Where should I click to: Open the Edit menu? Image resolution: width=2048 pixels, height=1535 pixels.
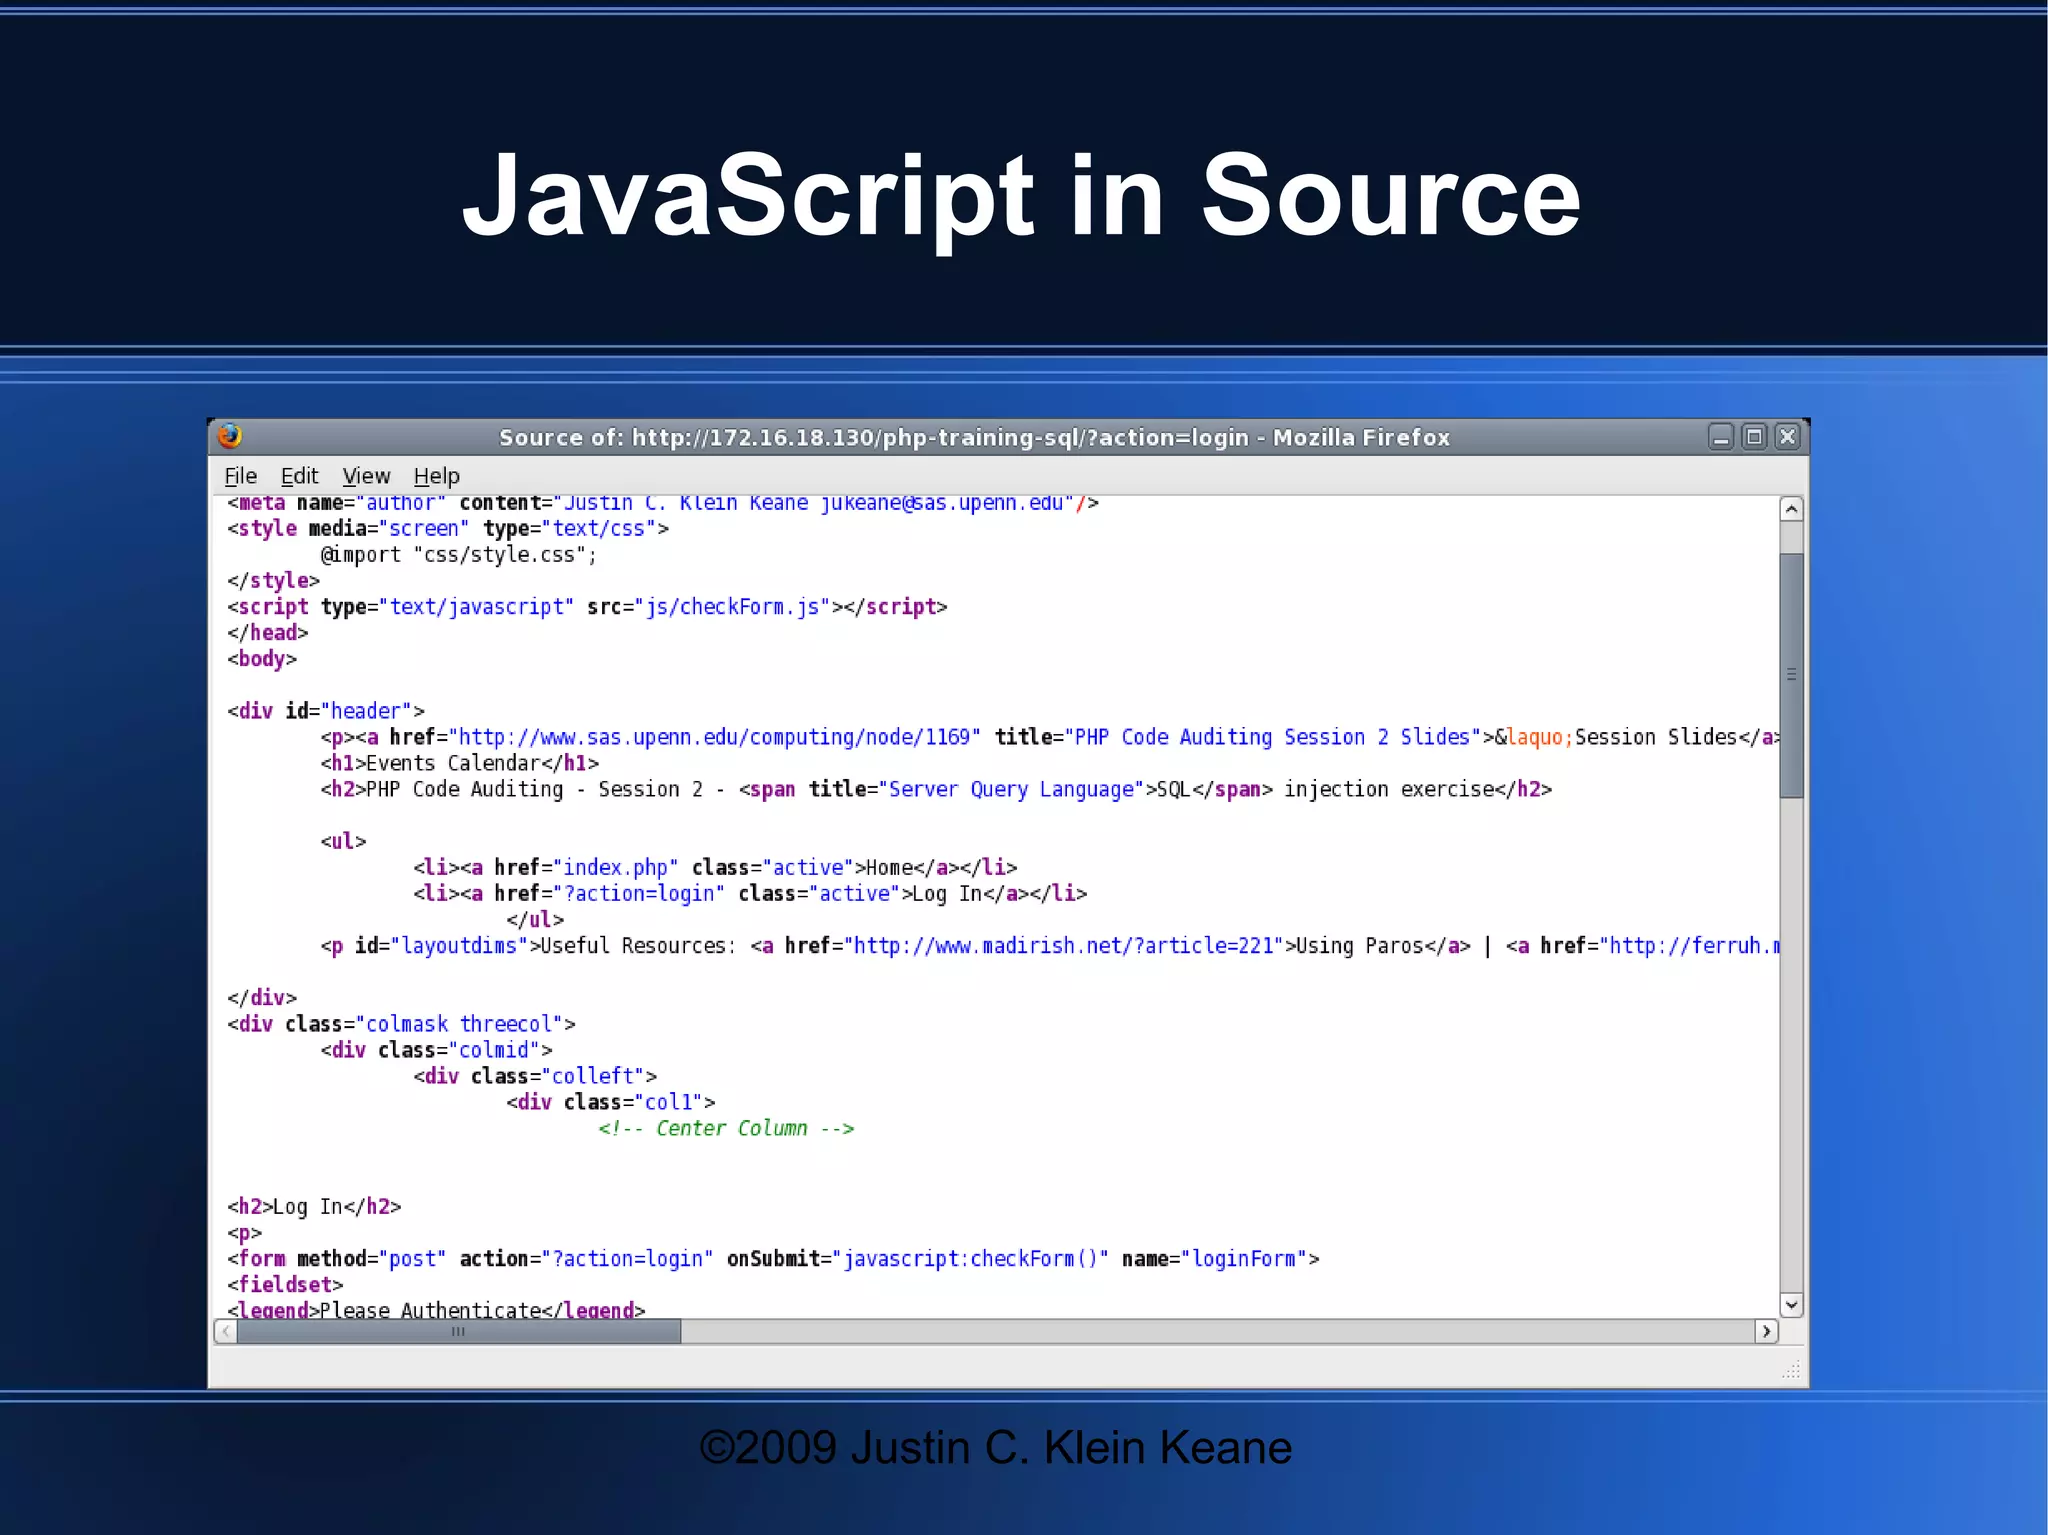[x=299, y=476]
